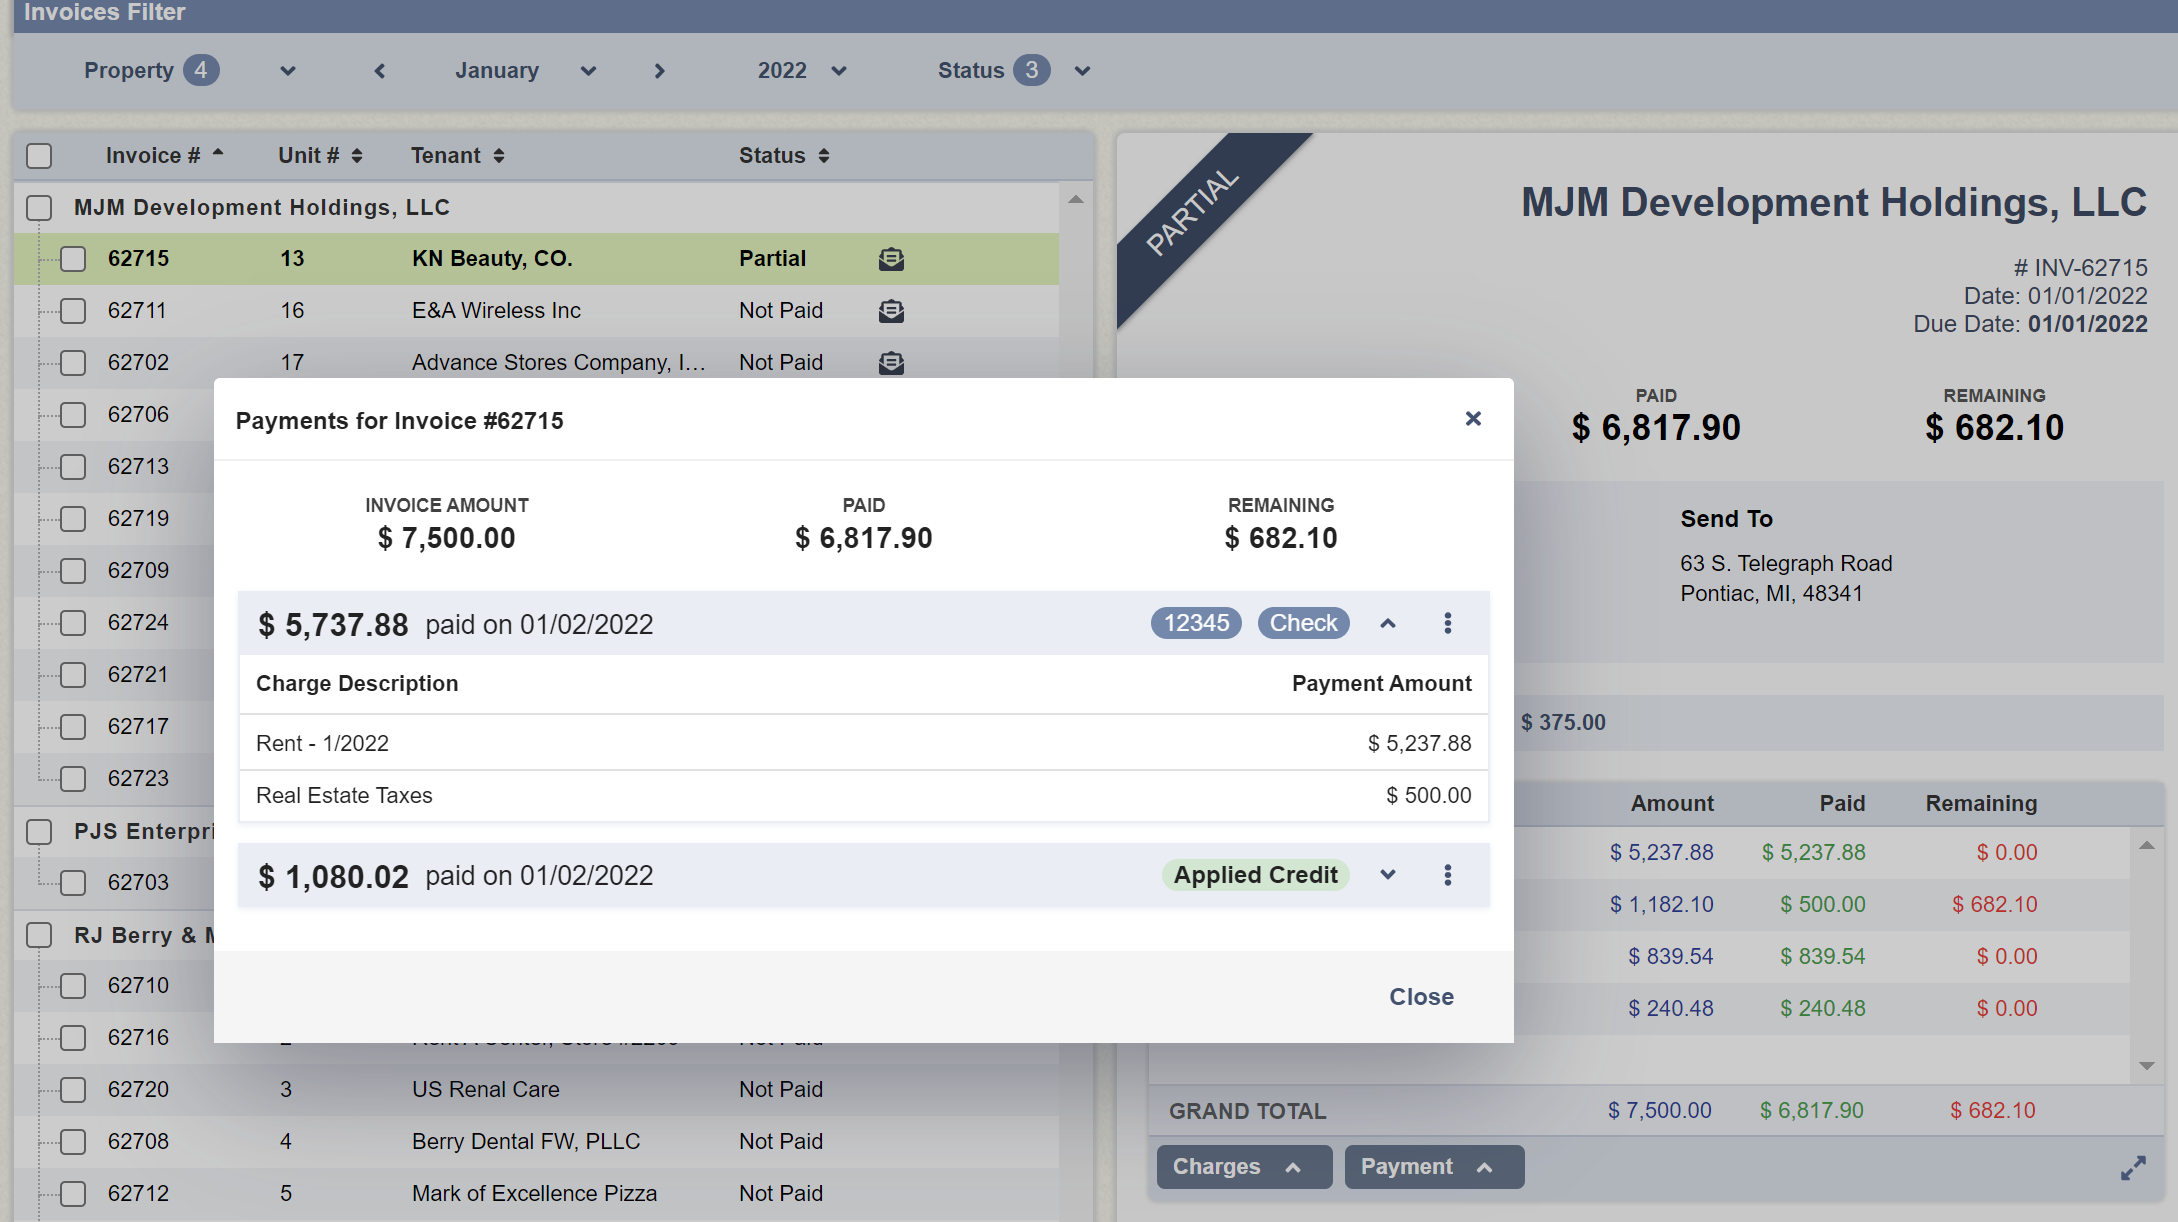This screenshot has width=2178, height=1222.
Task: Click invoice number 62703
Action: tap(138, 883)
